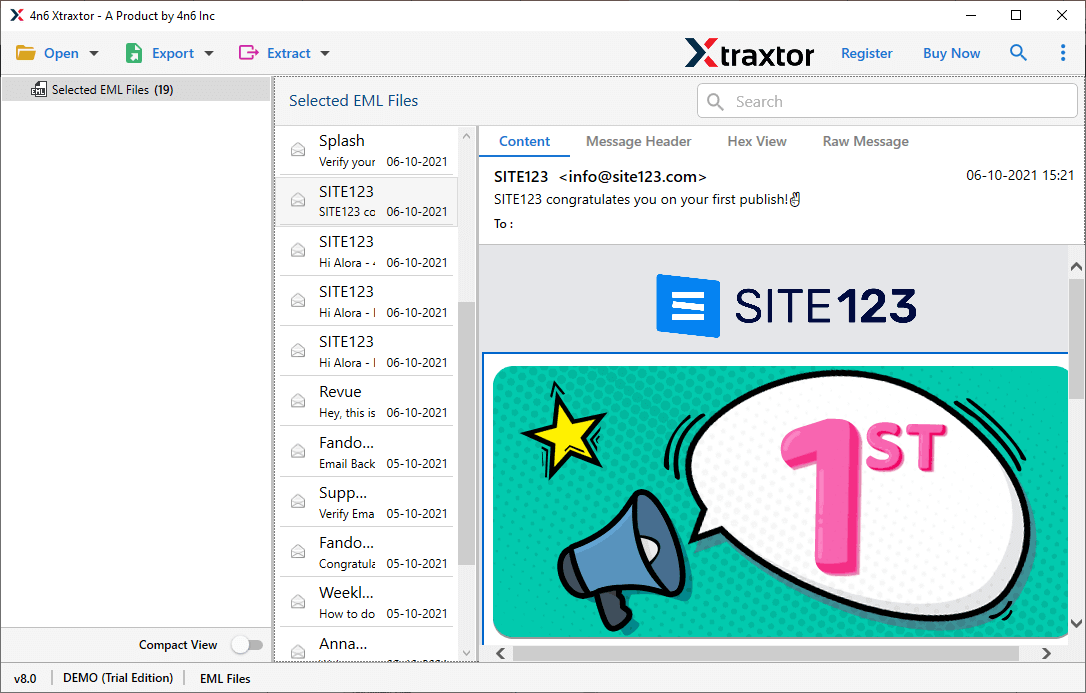1086x693 pixels.
Task: Expand the Export dropdown arrow
Action: click(209, 54)
